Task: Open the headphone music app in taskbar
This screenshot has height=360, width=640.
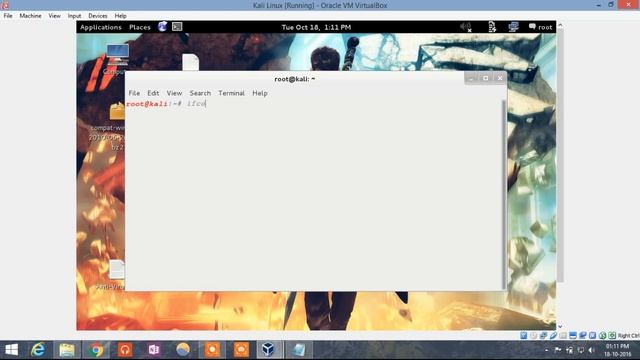Action: (x=125, y=350)
